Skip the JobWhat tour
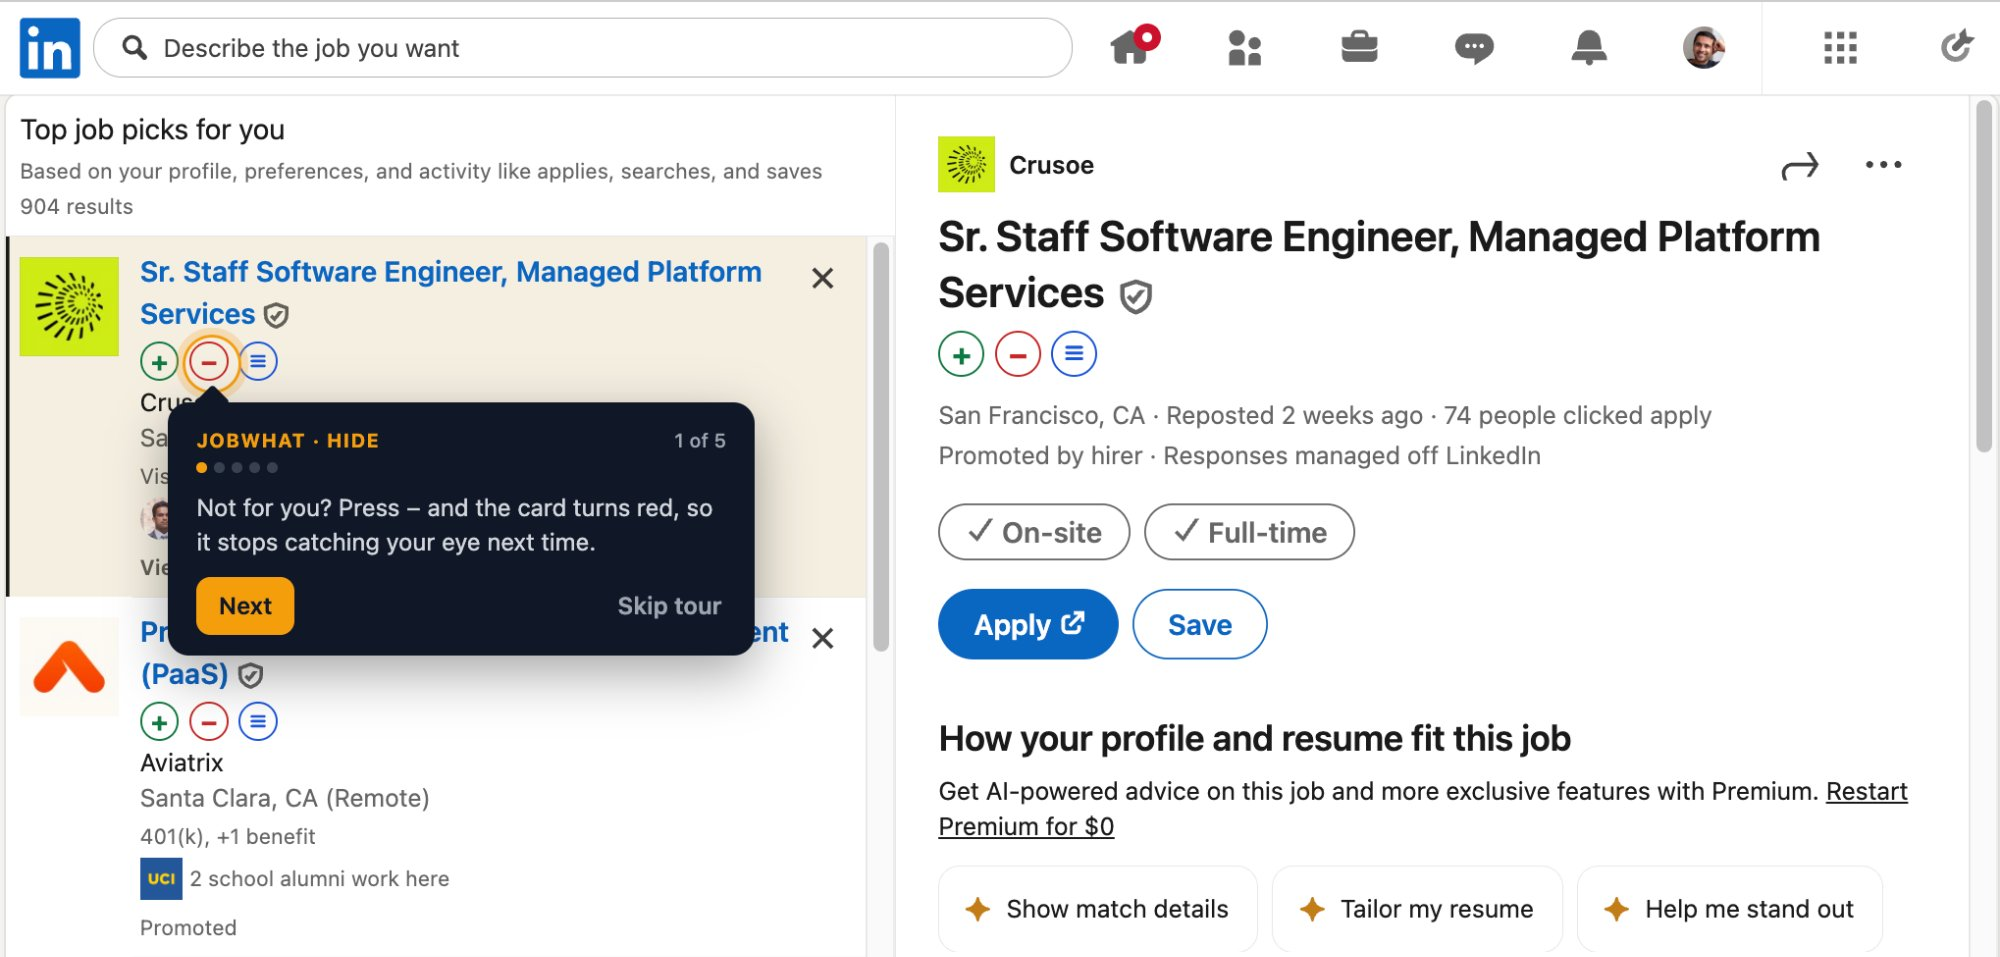Image resolution: width=2000 pixels, height=957 pixels. tap(669, 606)
